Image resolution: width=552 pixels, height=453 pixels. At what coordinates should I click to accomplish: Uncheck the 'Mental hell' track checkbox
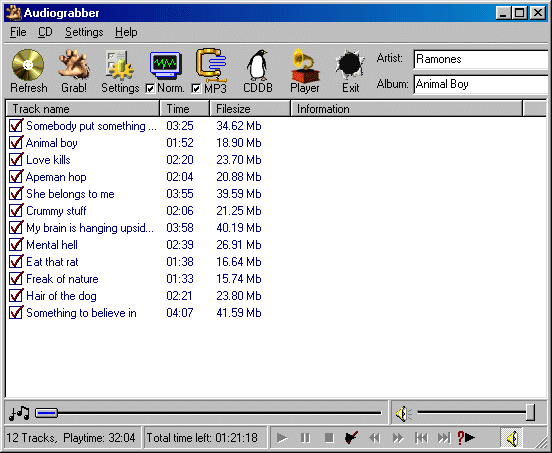pos(16,245)
